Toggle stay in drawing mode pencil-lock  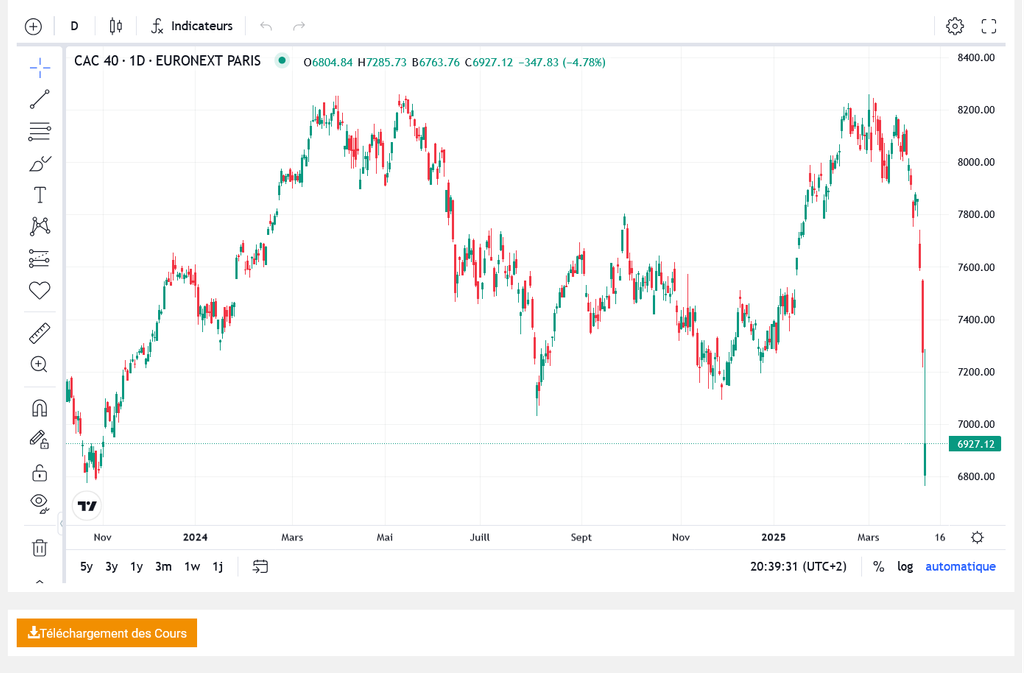[x=40, y=439]
